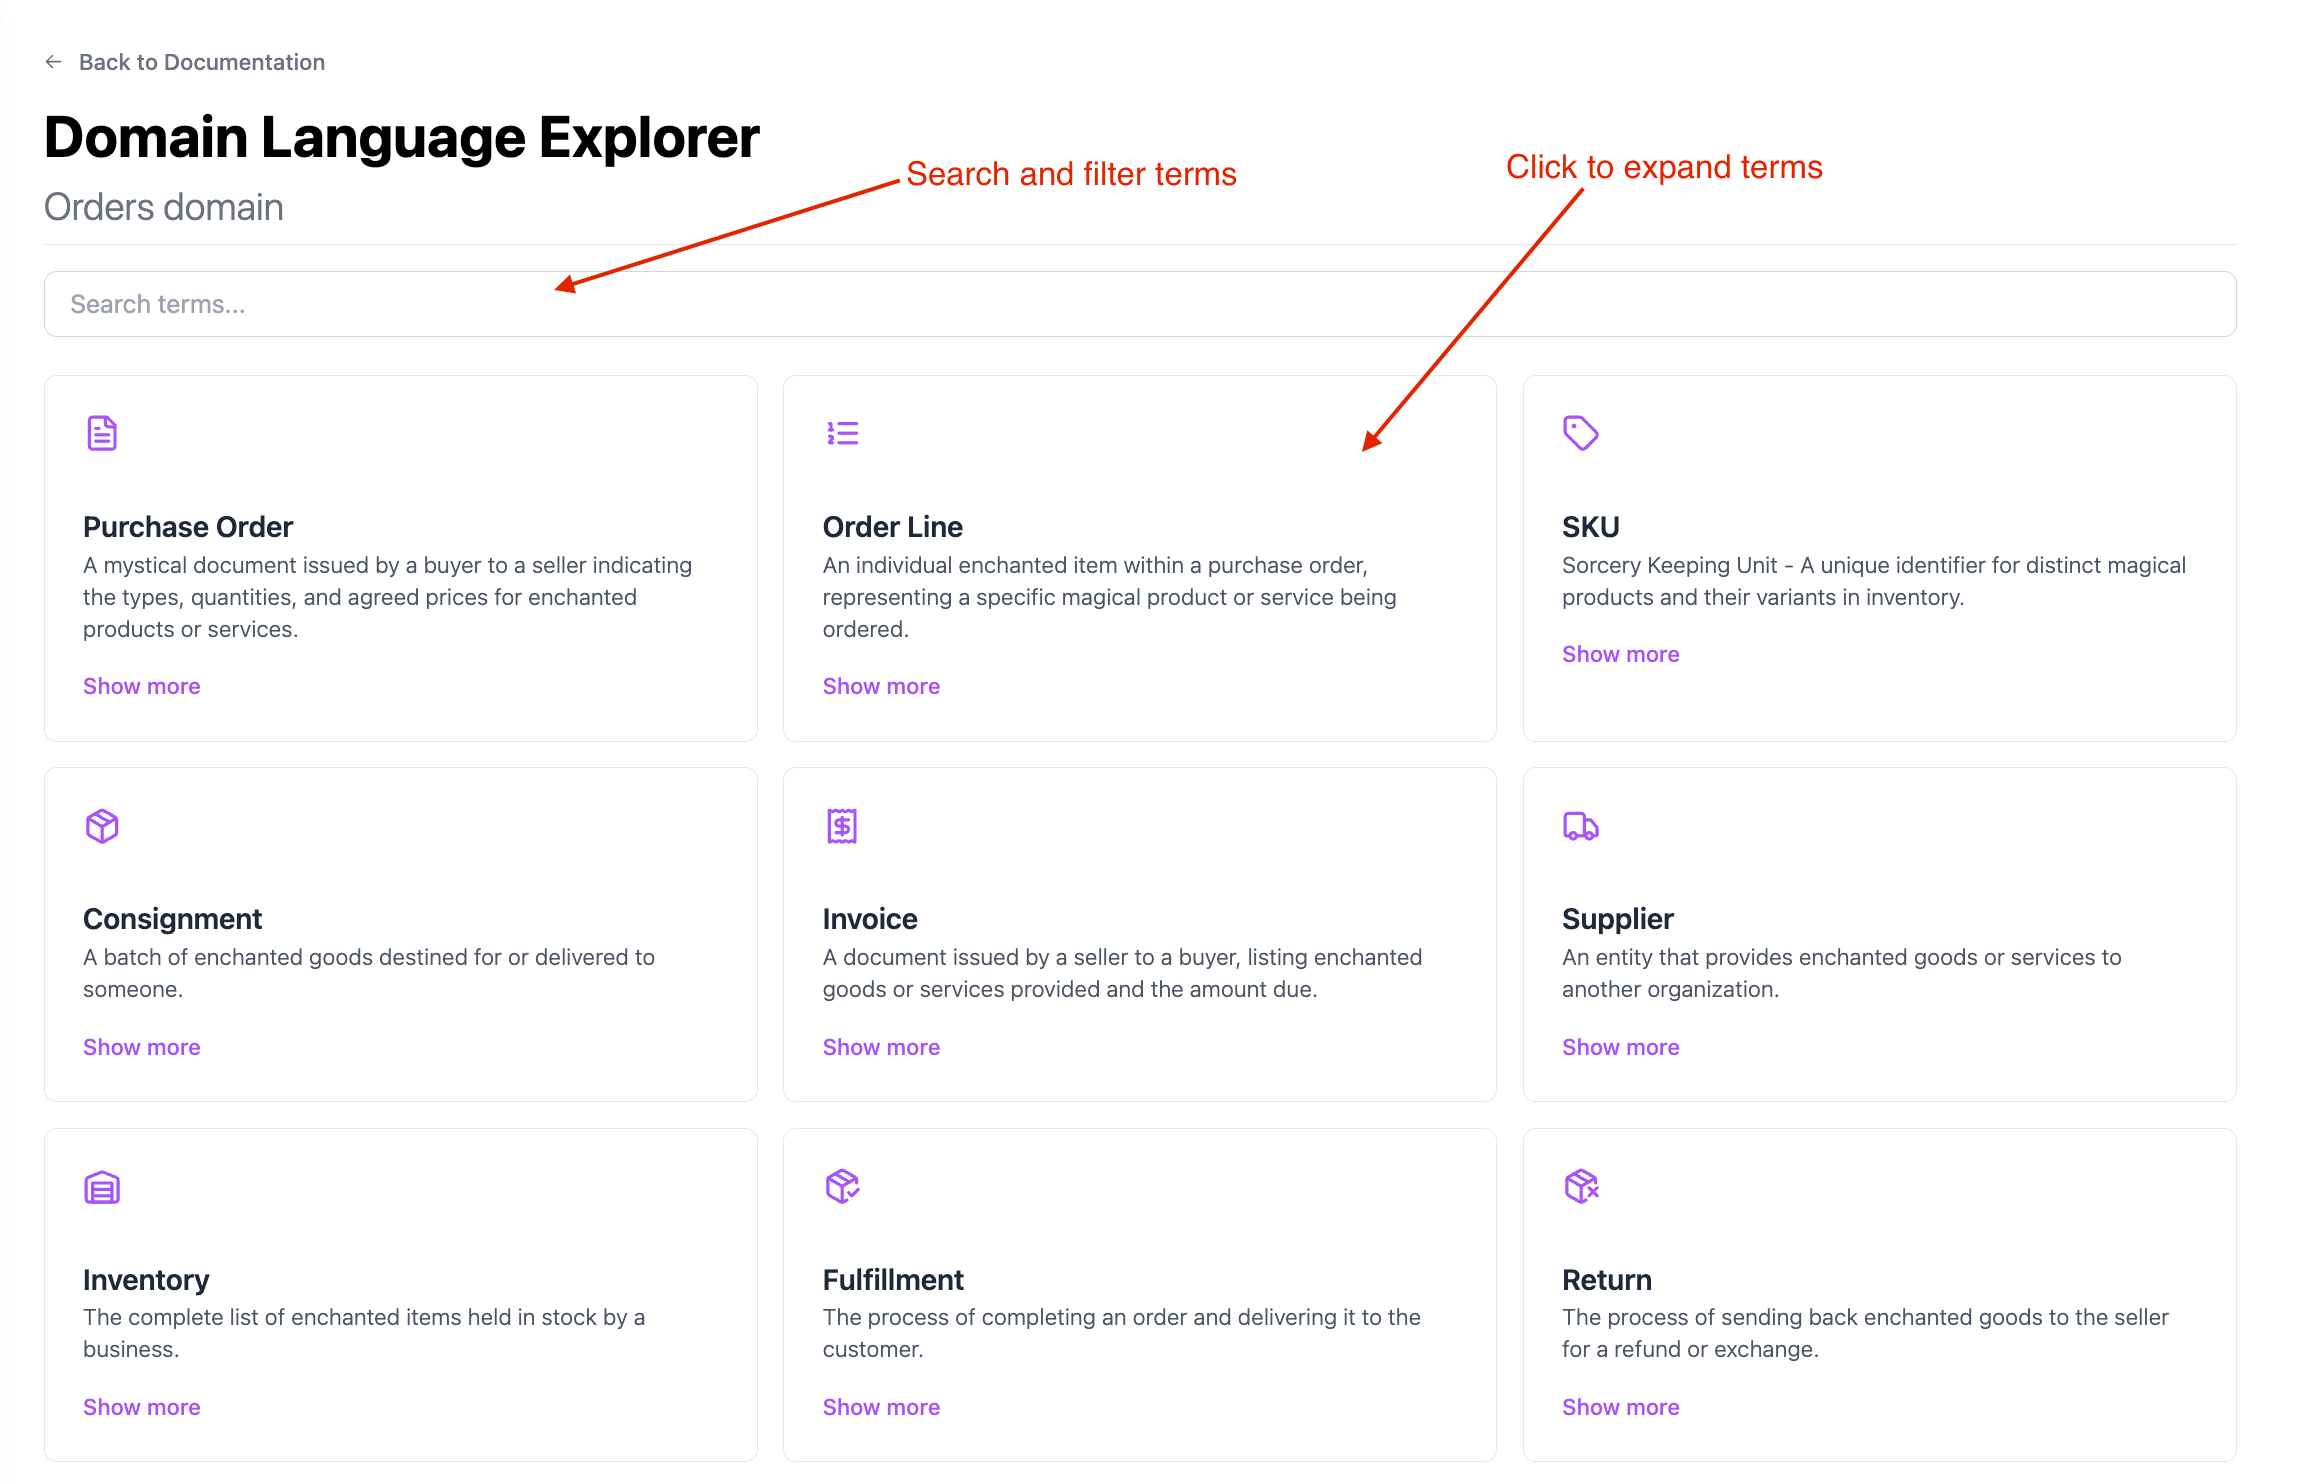The height and width of the screenshot is (1484, 2308).
Task: Expand SKU details with Show more
Action: tap(1620, 654)
